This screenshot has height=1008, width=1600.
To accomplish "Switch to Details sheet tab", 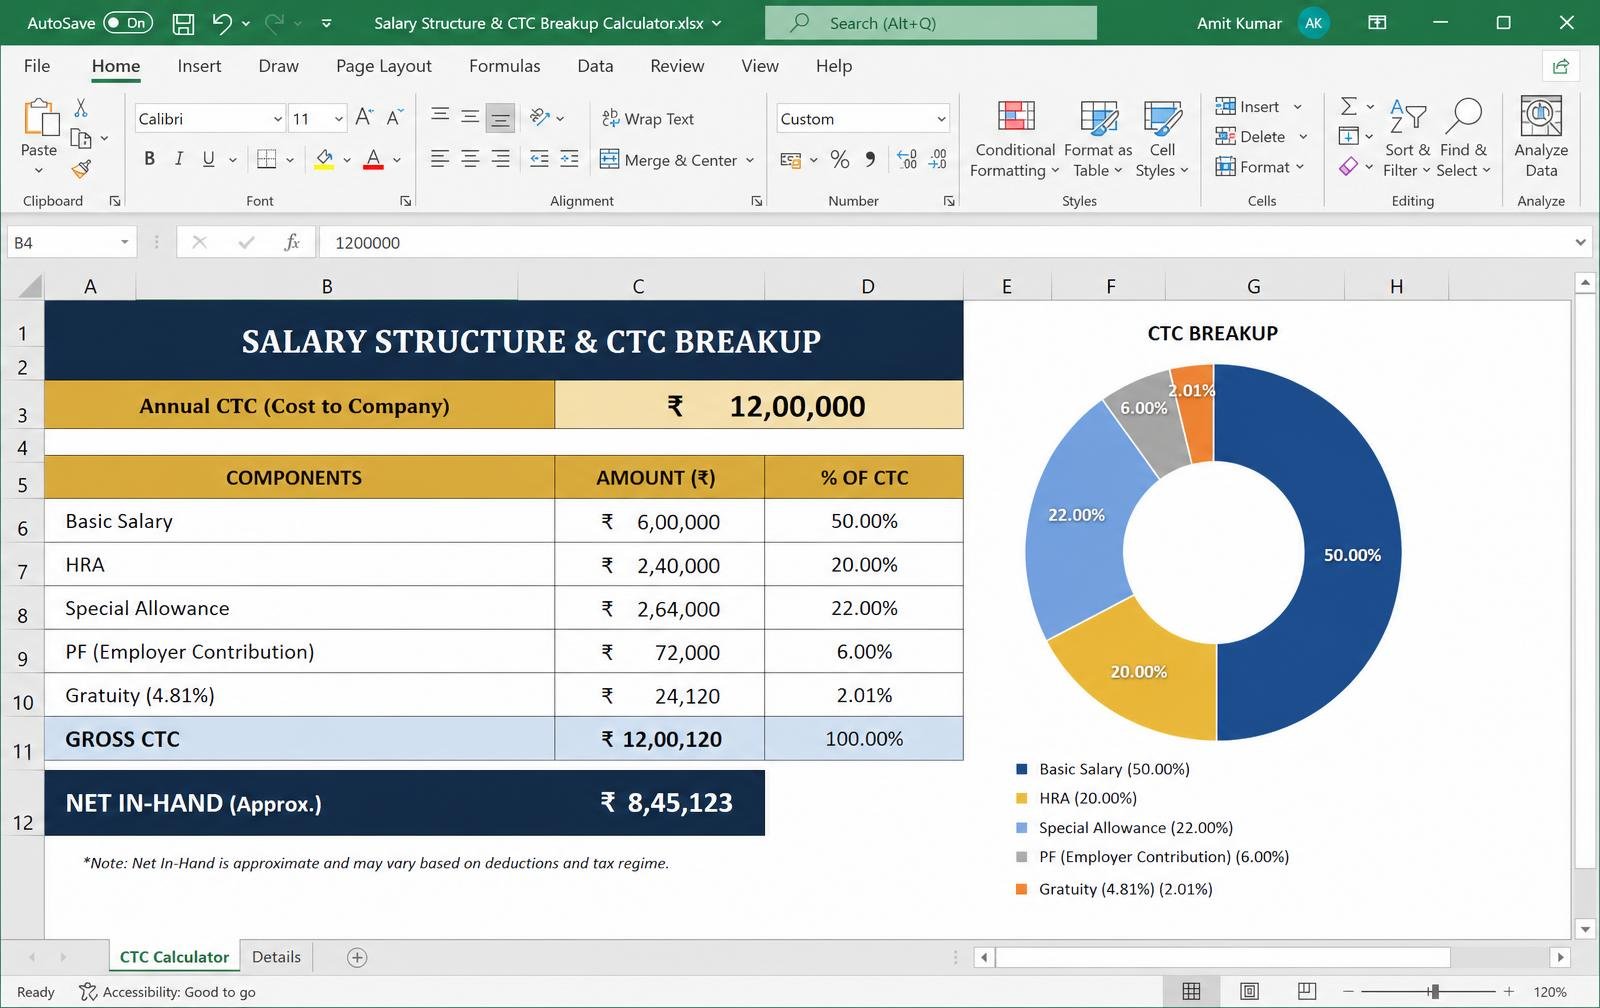I will pos(276,957).
